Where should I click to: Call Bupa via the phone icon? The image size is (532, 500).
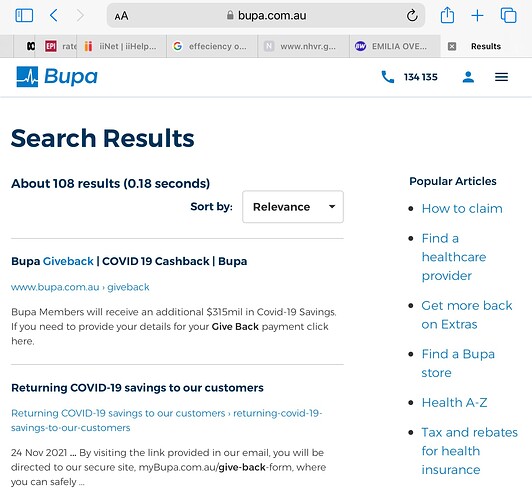(x=388, y=77)
